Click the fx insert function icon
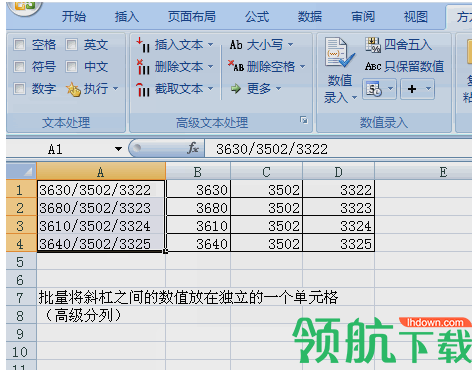Image resolution: width=472 pixels, height=370 pixels. pyautogui.click(x=193, y=148)
